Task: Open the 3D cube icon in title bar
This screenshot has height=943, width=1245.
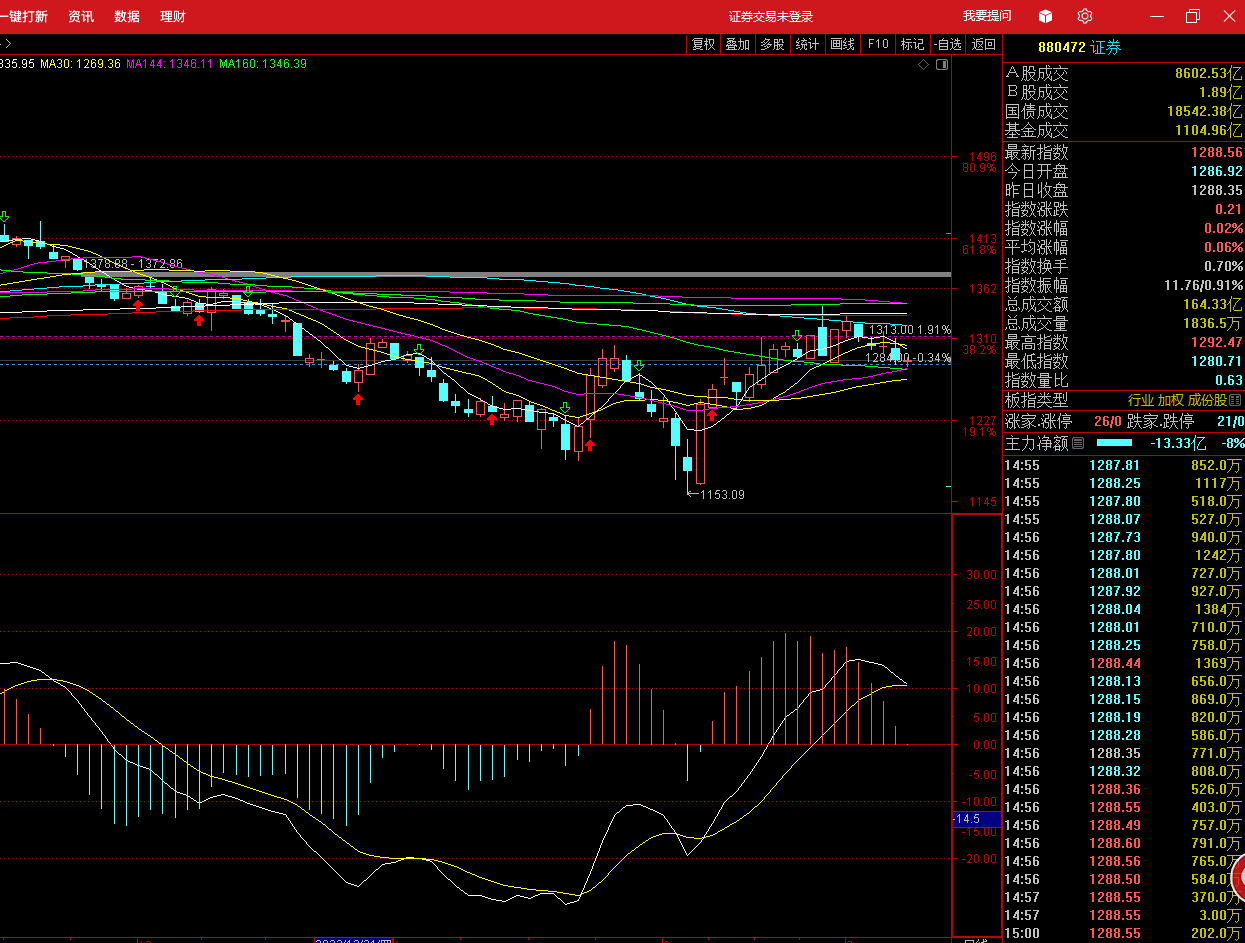Action: [1045, 16]
